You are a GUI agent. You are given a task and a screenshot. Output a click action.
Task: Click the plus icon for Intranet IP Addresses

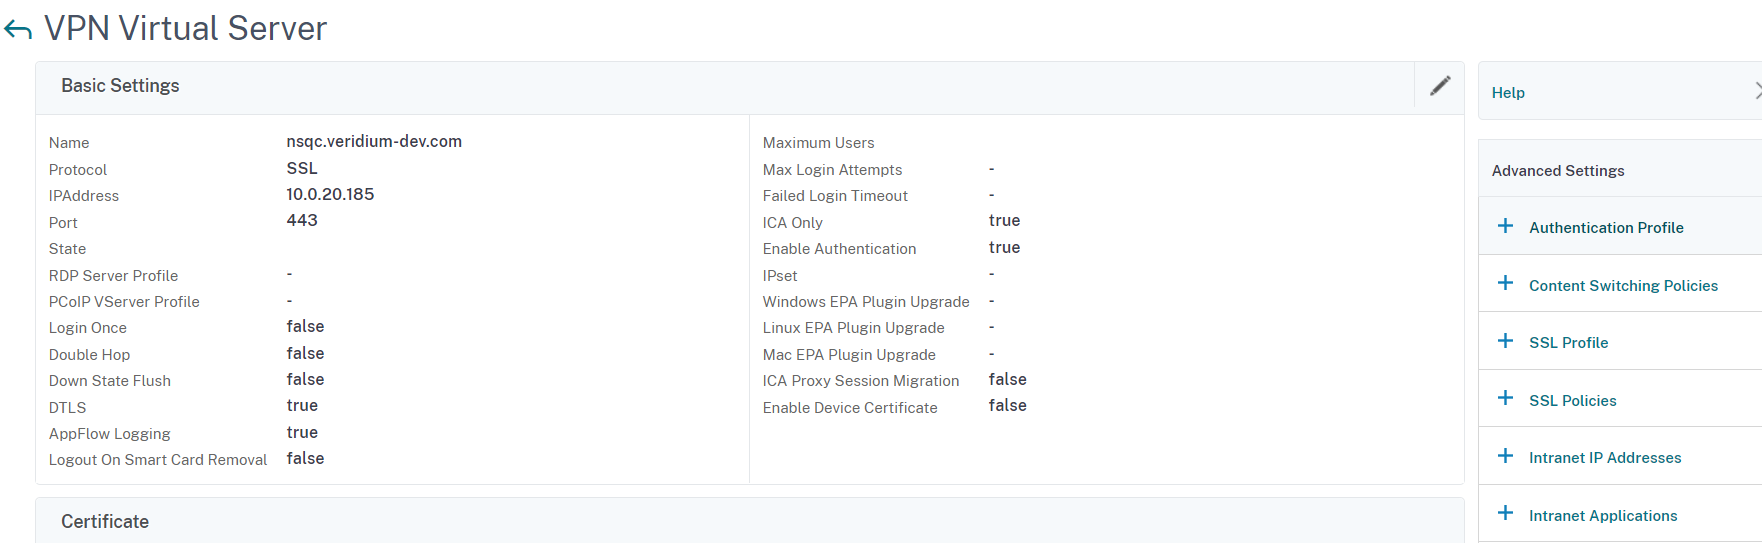pyautogui.click(x=1505, y=456)
